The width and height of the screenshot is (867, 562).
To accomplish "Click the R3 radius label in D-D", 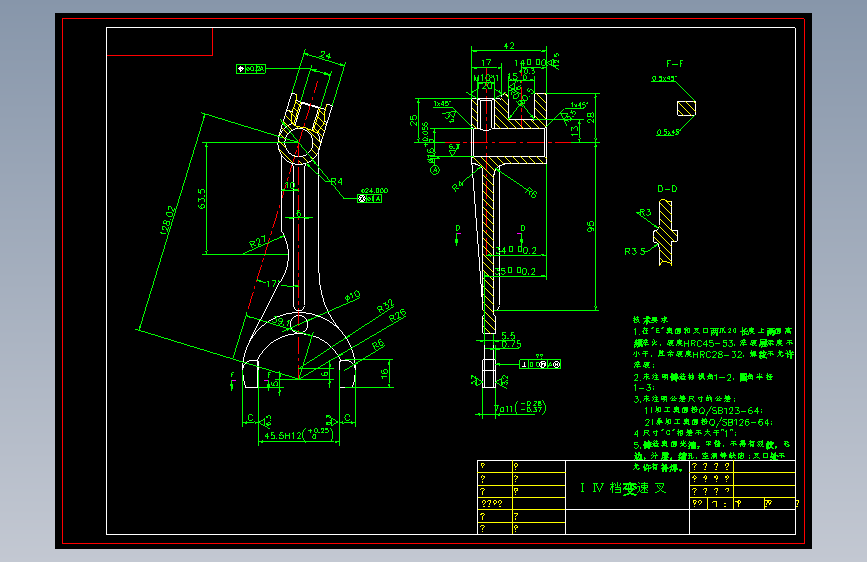I will click(x=645, y=212).
